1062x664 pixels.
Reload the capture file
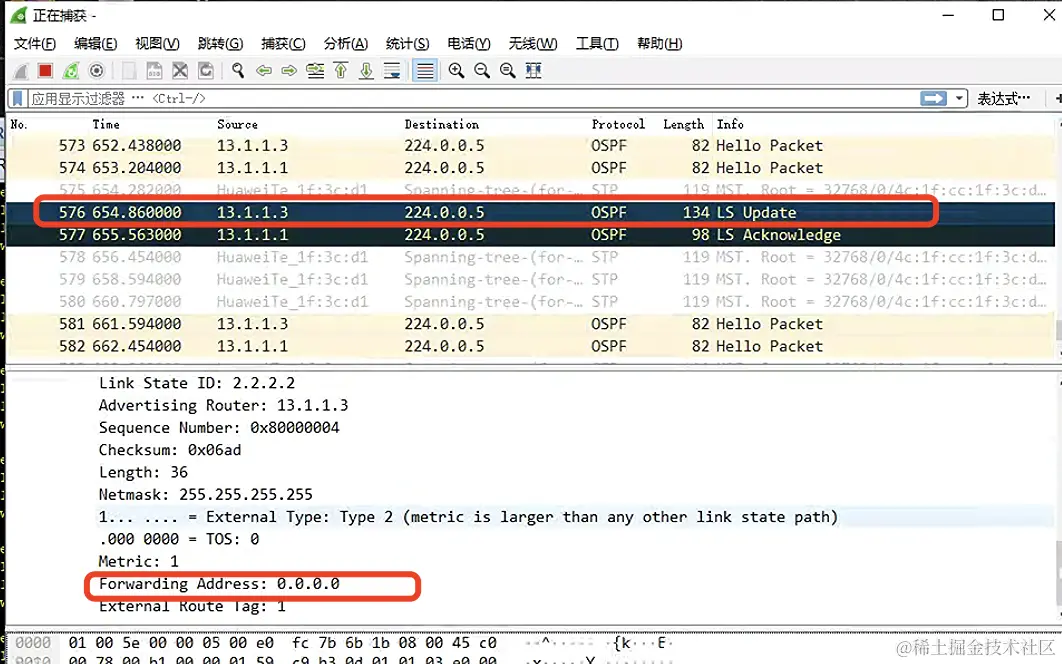206,70
